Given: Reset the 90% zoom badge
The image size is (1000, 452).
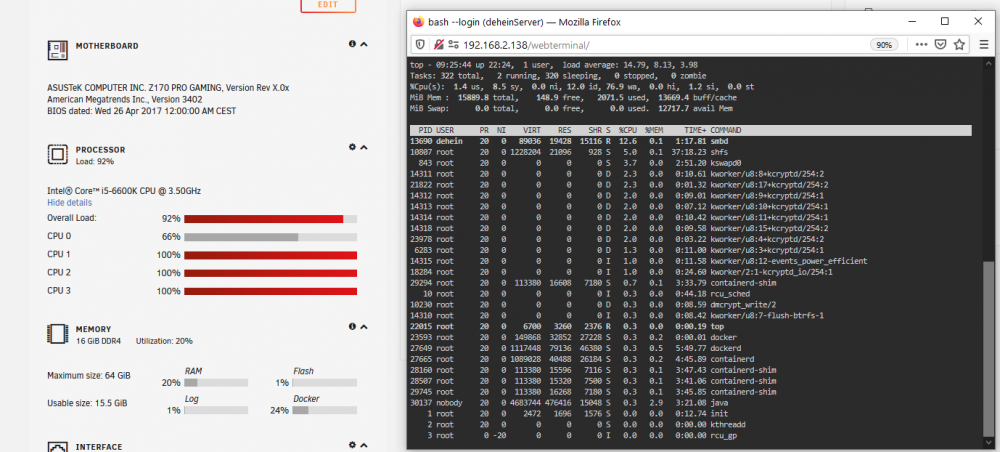Looking at the screenshot, I should (885, 45).
